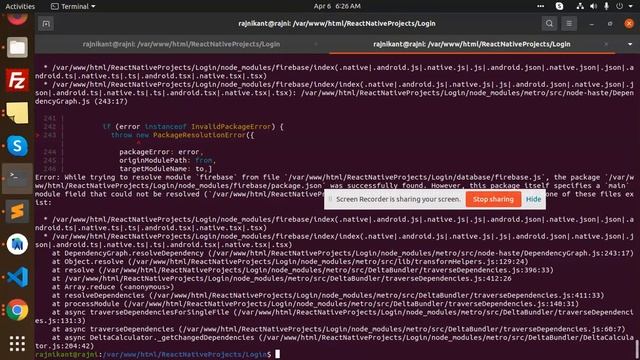Viewport: 640px width, 360px height.
Task: Open Skype tray icon in top bar
Action: pyautogui.click(x=560, y=6)
